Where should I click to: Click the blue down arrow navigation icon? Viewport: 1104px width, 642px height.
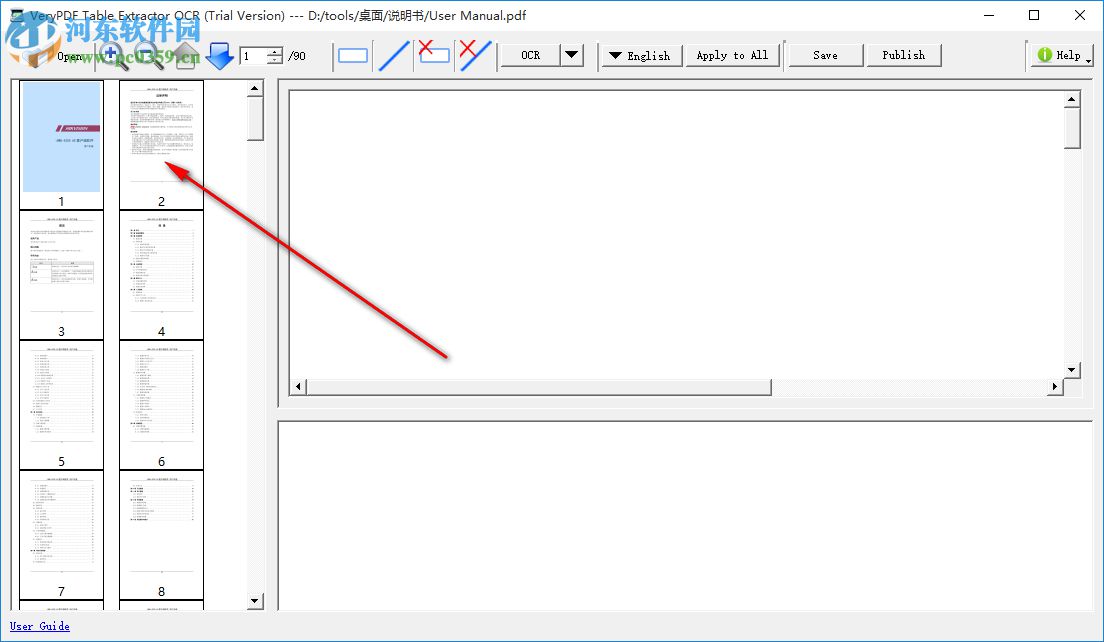[x=219, y=55]
